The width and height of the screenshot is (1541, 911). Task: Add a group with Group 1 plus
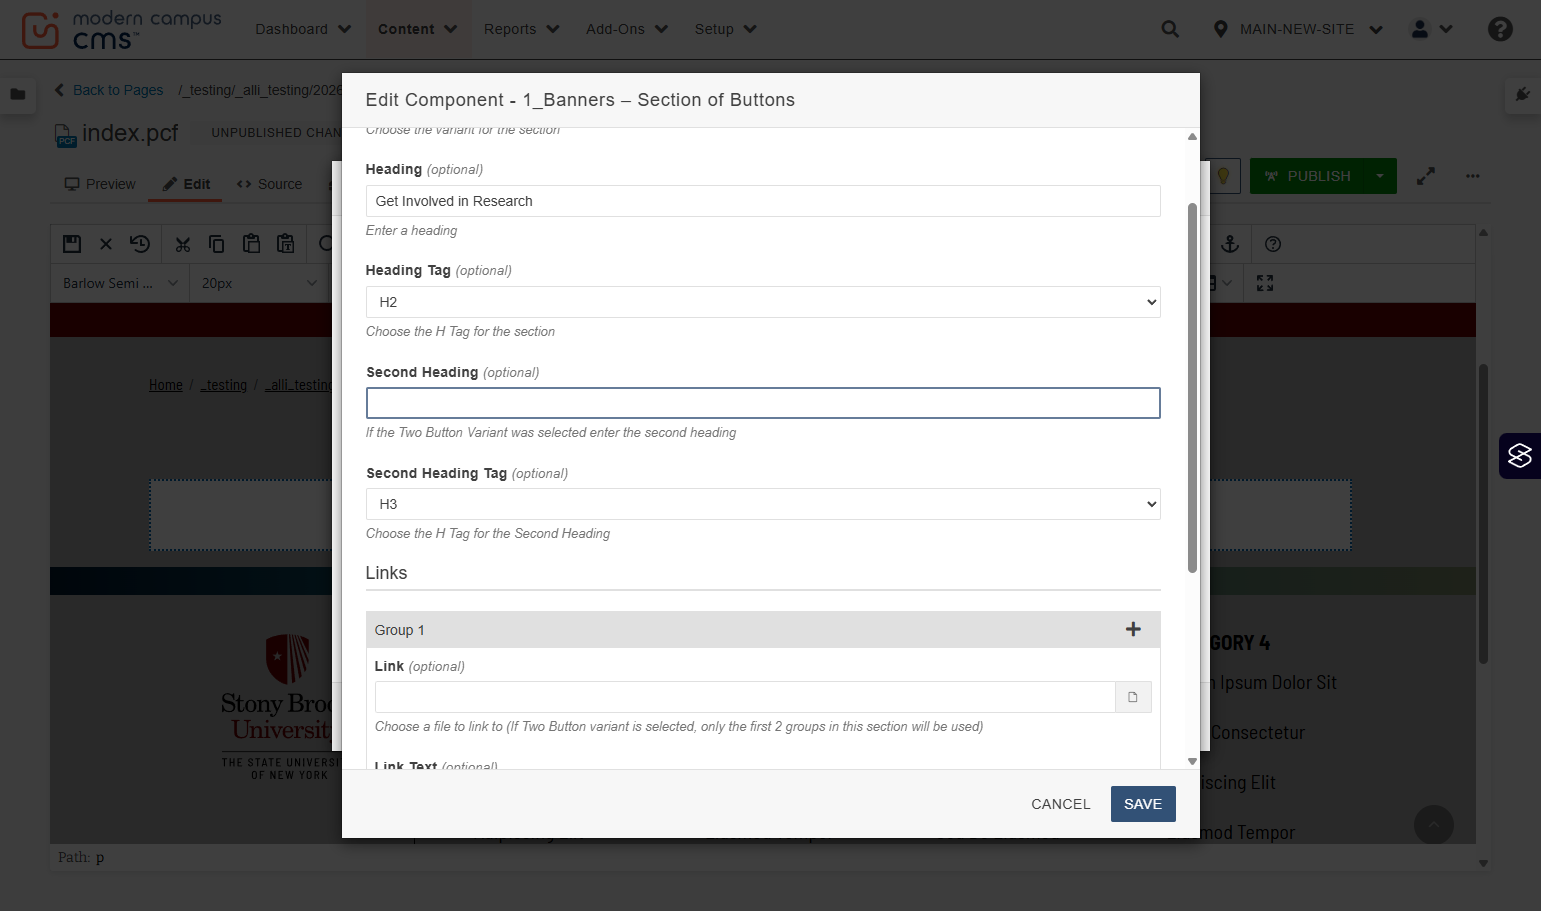coord(1133,629)
